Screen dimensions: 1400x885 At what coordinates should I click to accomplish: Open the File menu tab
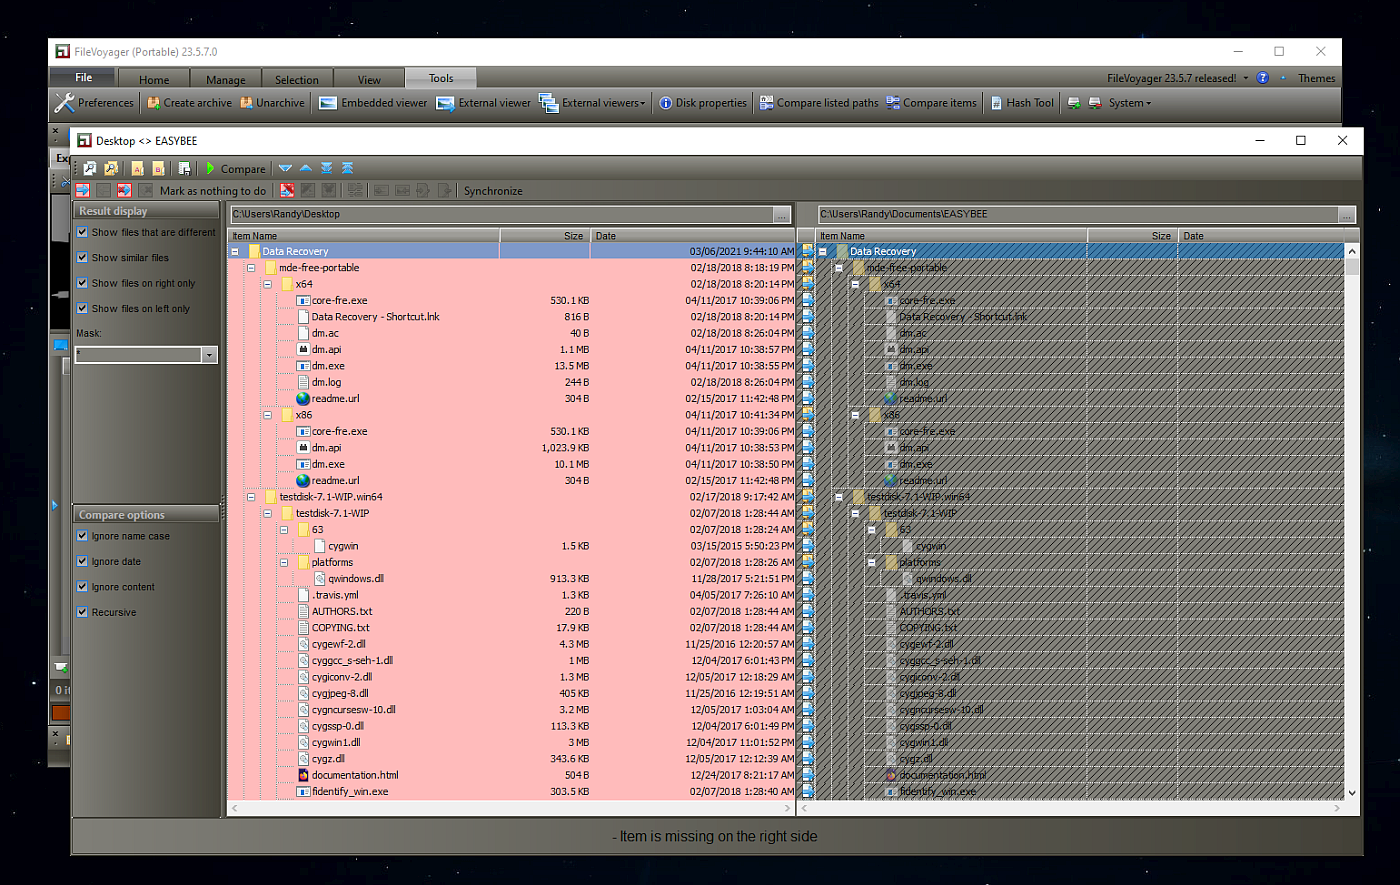84,78
